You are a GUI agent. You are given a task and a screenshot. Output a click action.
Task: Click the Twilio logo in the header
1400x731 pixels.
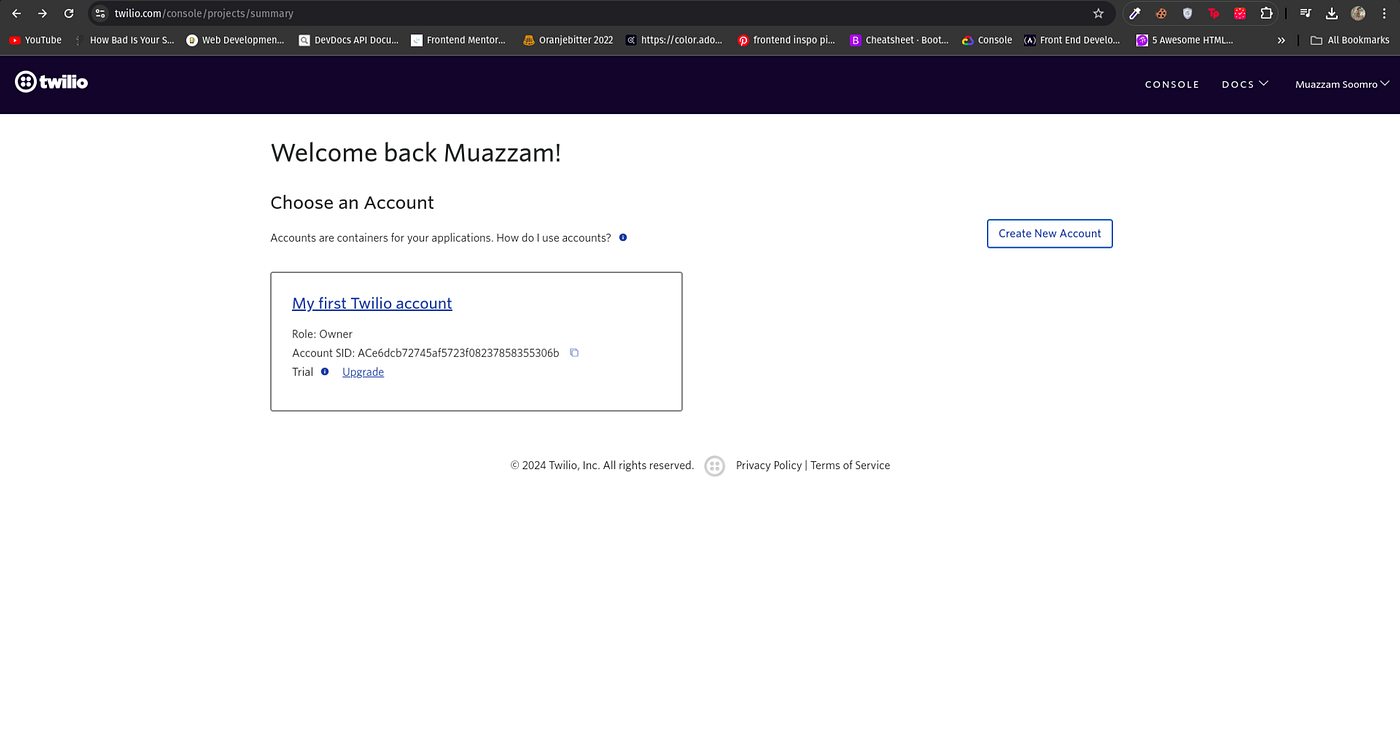coord(52,82)
